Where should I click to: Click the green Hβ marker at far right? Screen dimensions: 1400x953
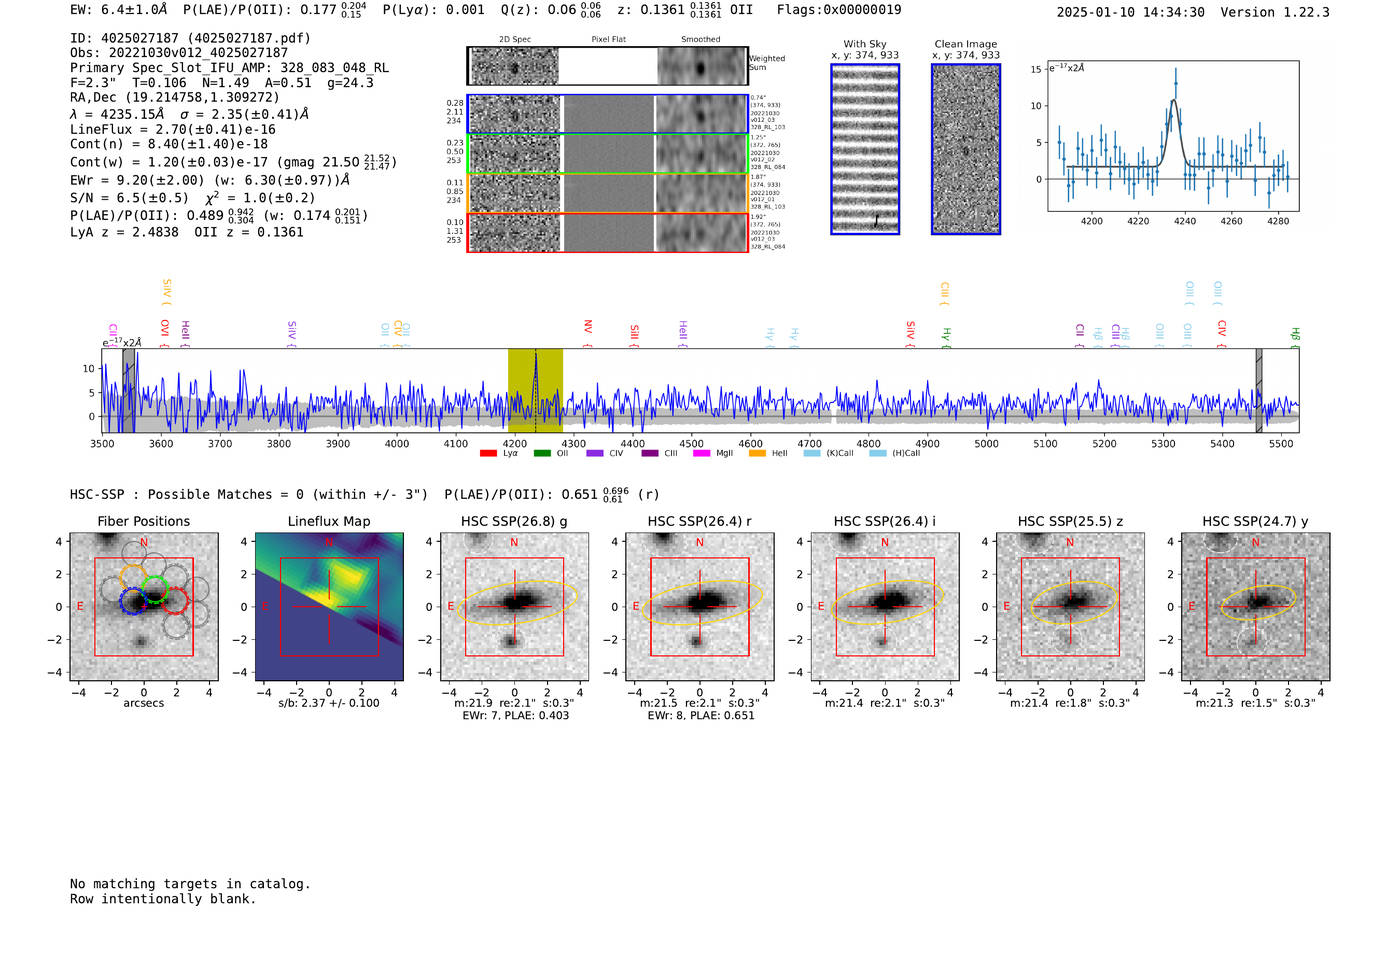pos(1295,335)
